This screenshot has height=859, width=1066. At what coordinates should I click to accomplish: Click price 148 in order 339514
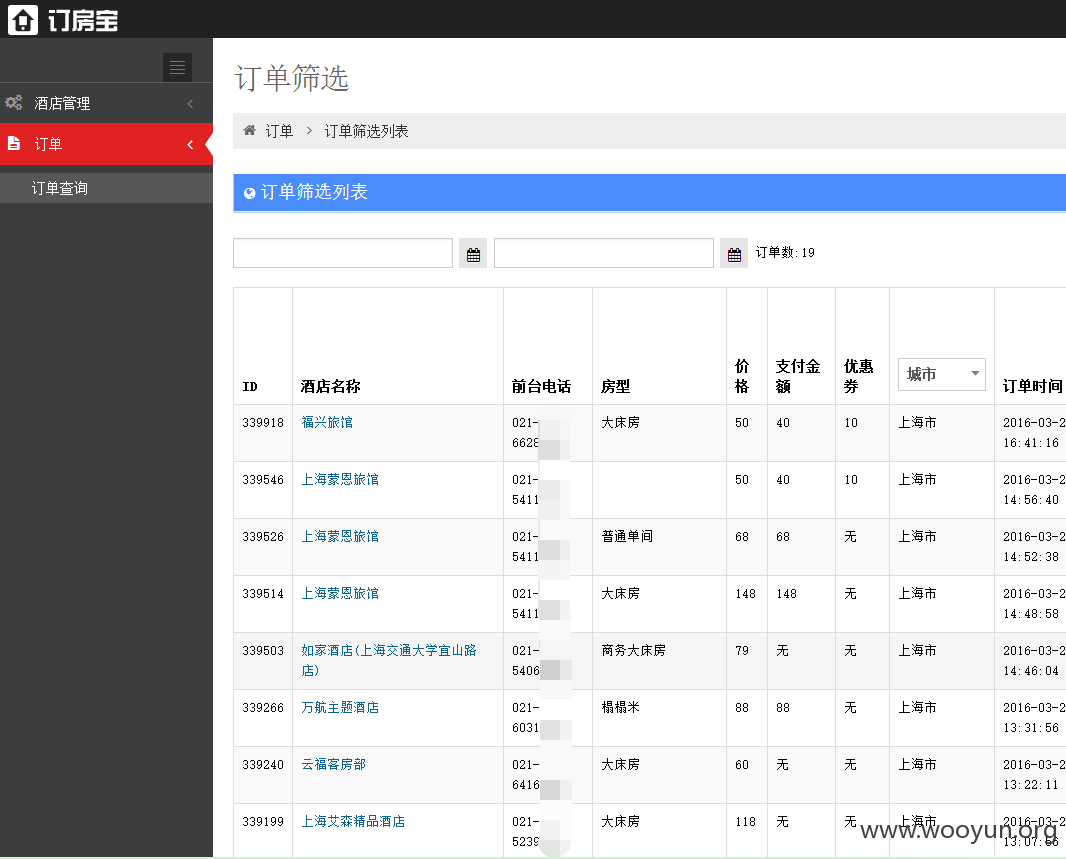coord(745,594)
